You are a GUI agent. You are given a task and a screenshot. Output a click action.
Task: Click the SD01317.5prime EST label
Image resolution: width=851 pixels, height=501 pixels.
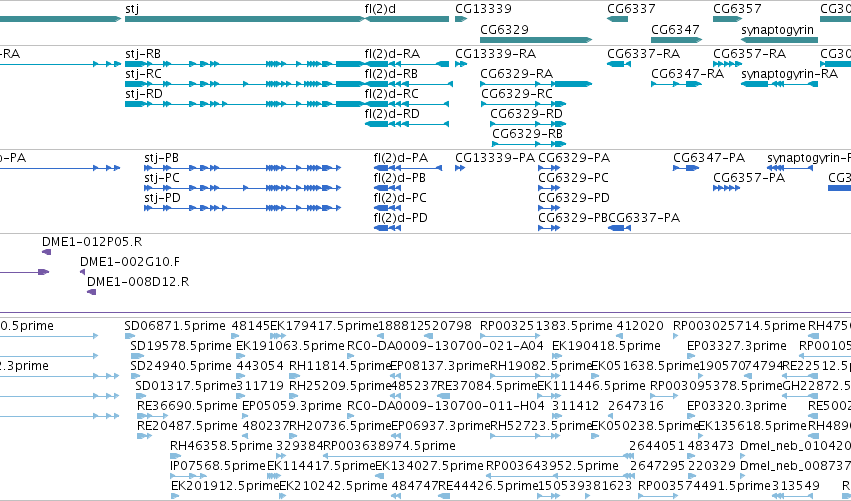point(186,386)
